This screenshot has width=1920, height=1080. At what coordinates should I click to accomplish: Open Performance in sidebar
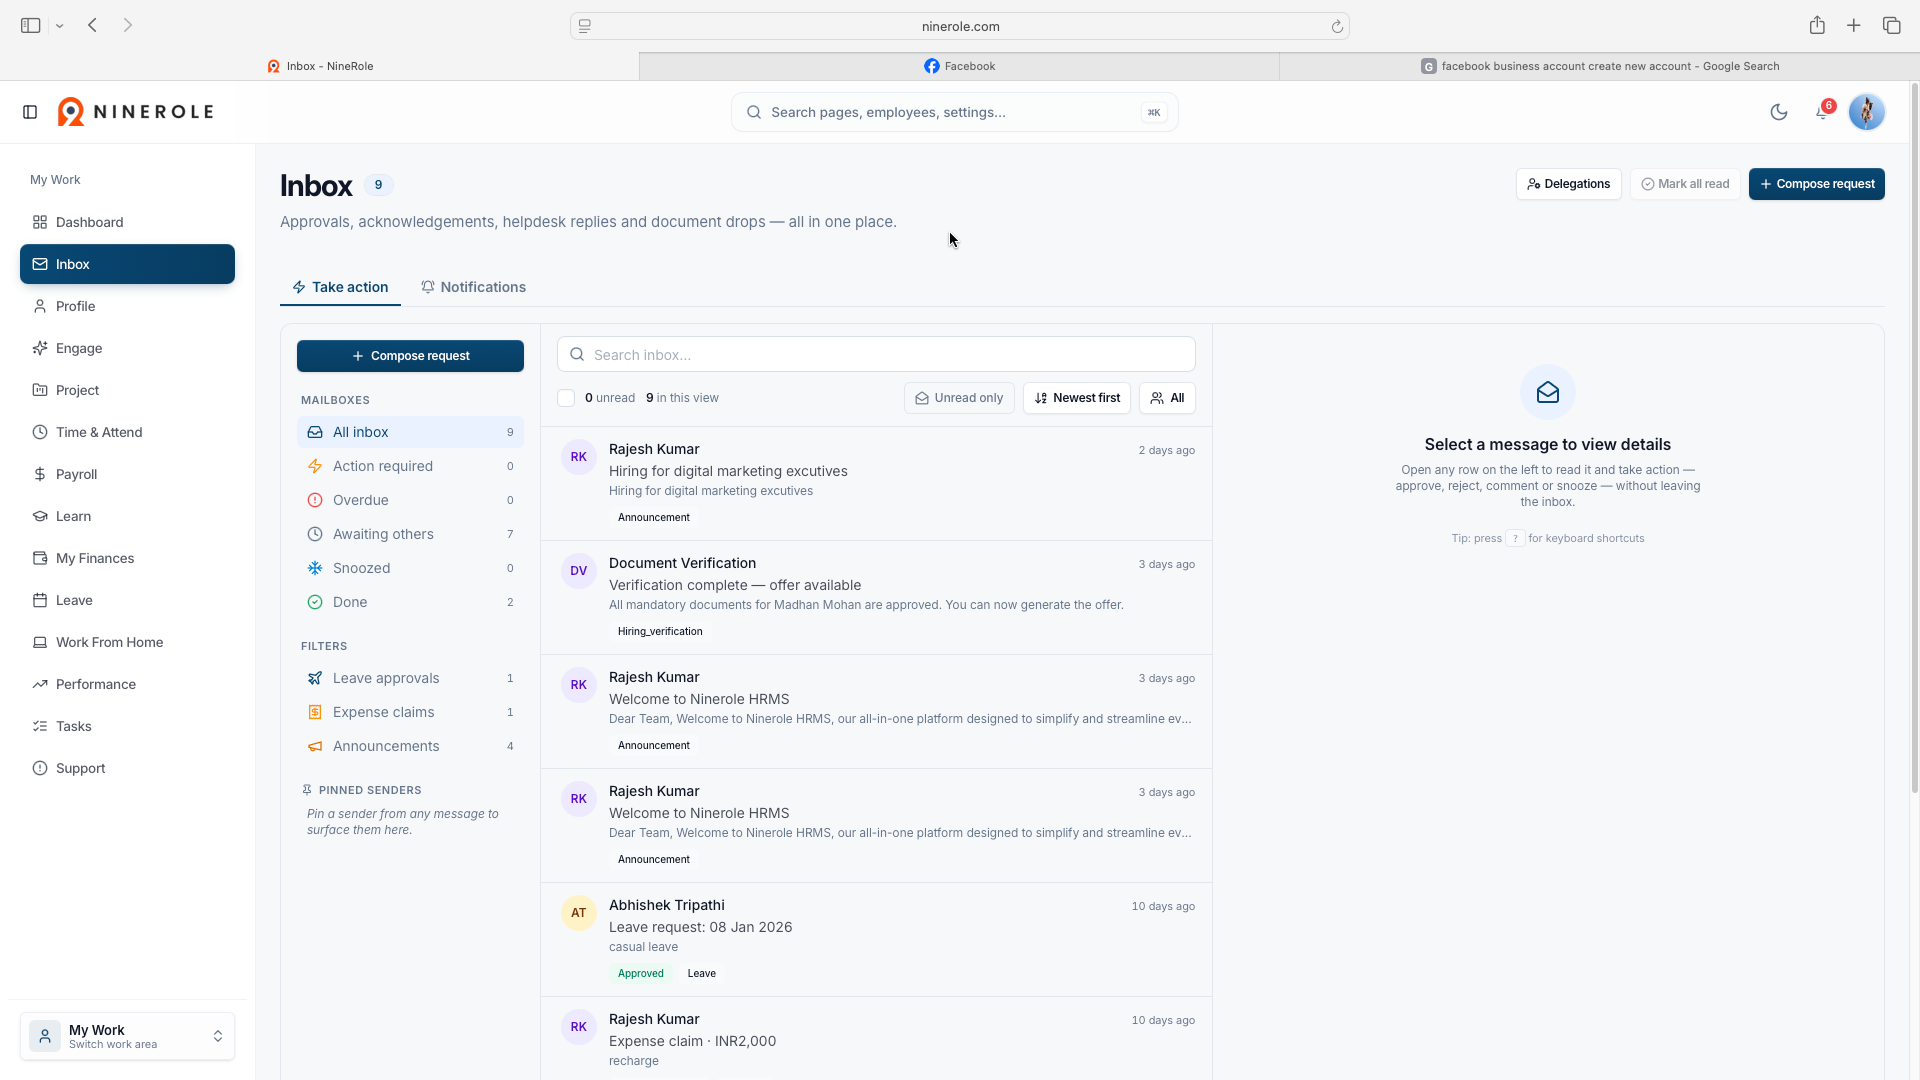pos(127,684)
